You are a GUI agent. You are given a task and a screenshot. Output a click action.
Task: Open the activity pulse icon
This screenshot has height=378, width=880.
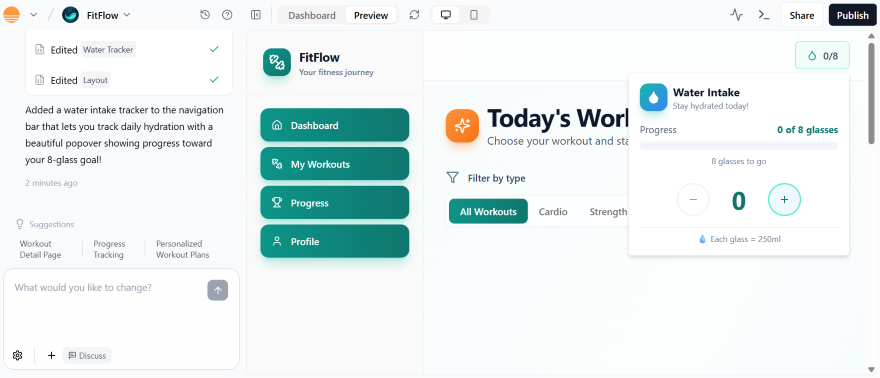pos(736,15)
